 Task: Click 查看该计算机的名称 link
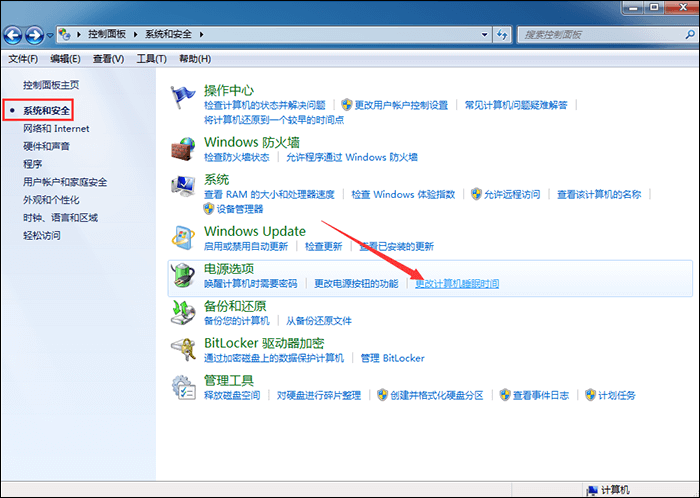point(599,195)
